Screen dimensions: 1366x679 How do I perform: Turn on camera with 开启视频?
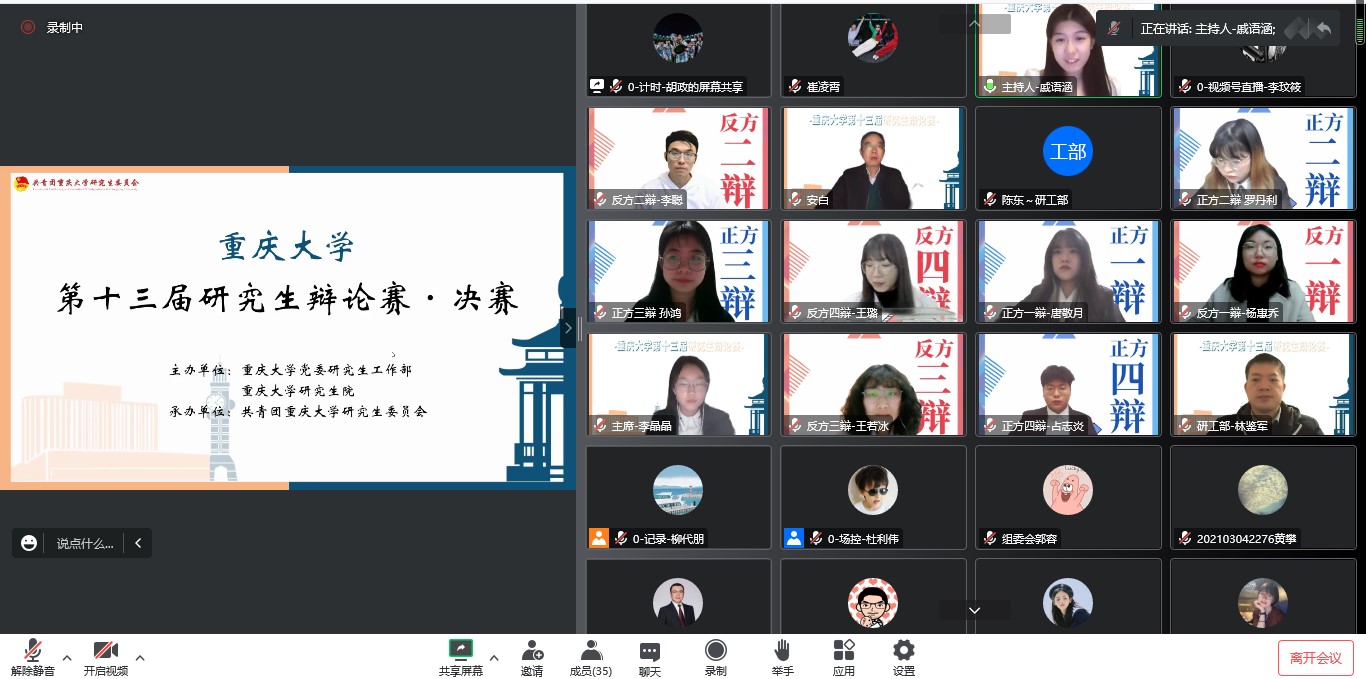pos(106,658)
